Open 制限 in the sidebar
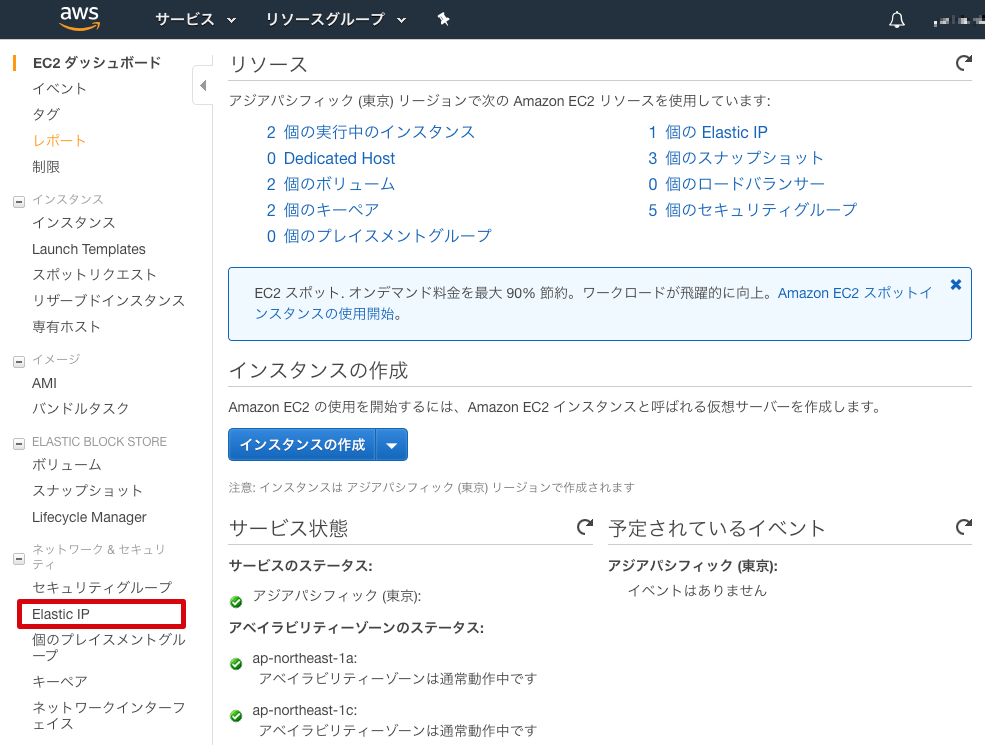 (46, 167)
